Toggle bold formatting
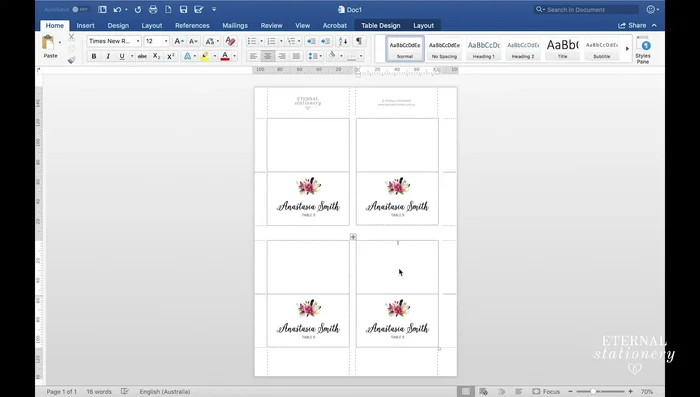Image resolution: width=700 pixels, height=397 pixels. click(94, 56)
